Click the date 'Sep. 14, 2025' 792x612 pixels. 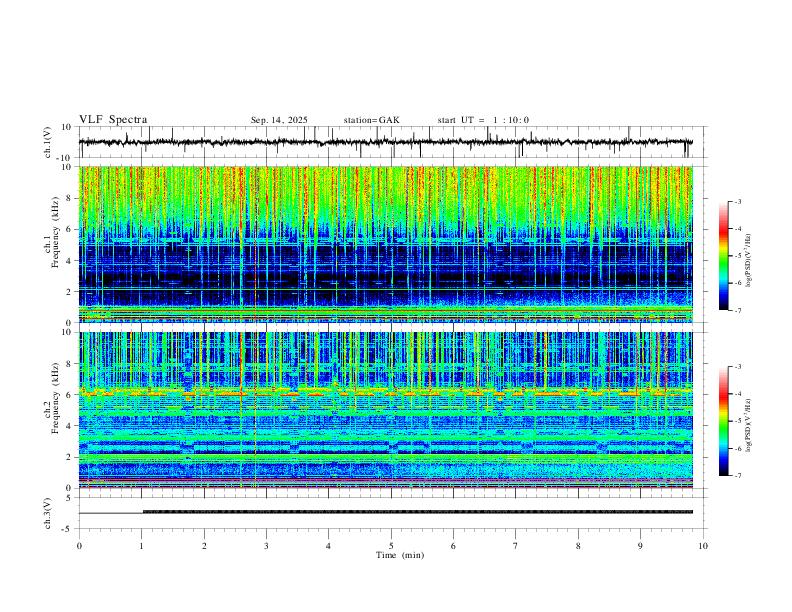tap(279, 120)
